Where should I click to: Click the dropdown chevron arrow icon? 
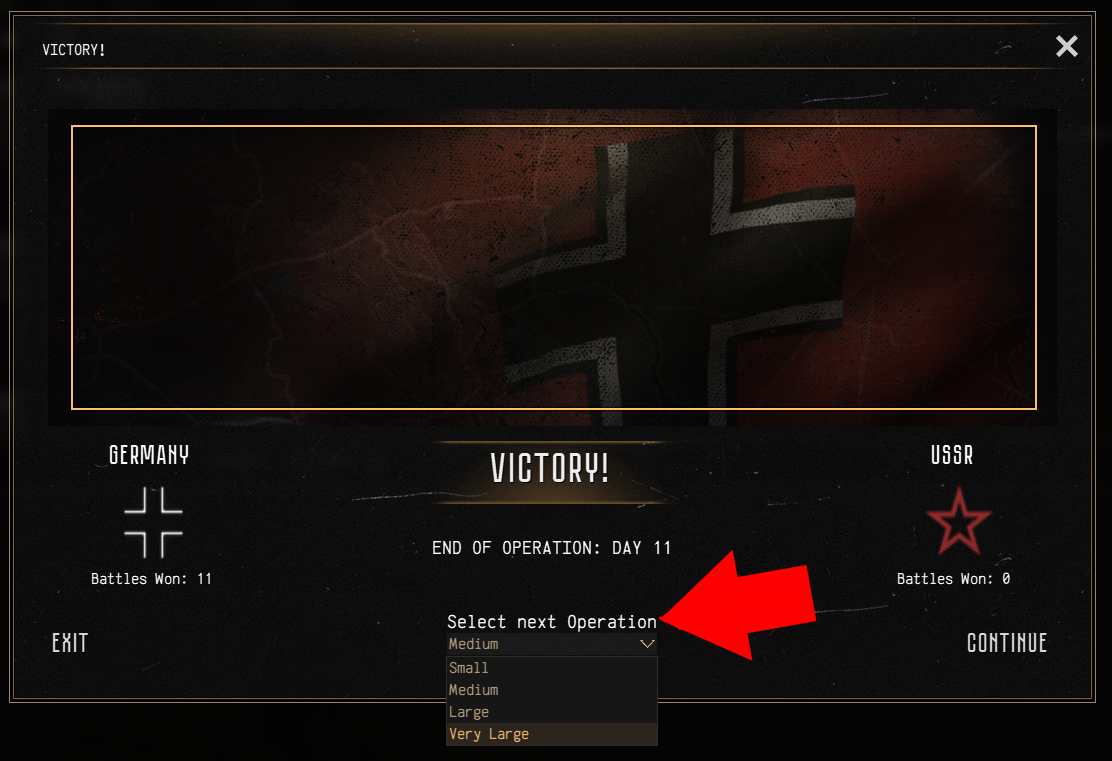pos(647,644)
